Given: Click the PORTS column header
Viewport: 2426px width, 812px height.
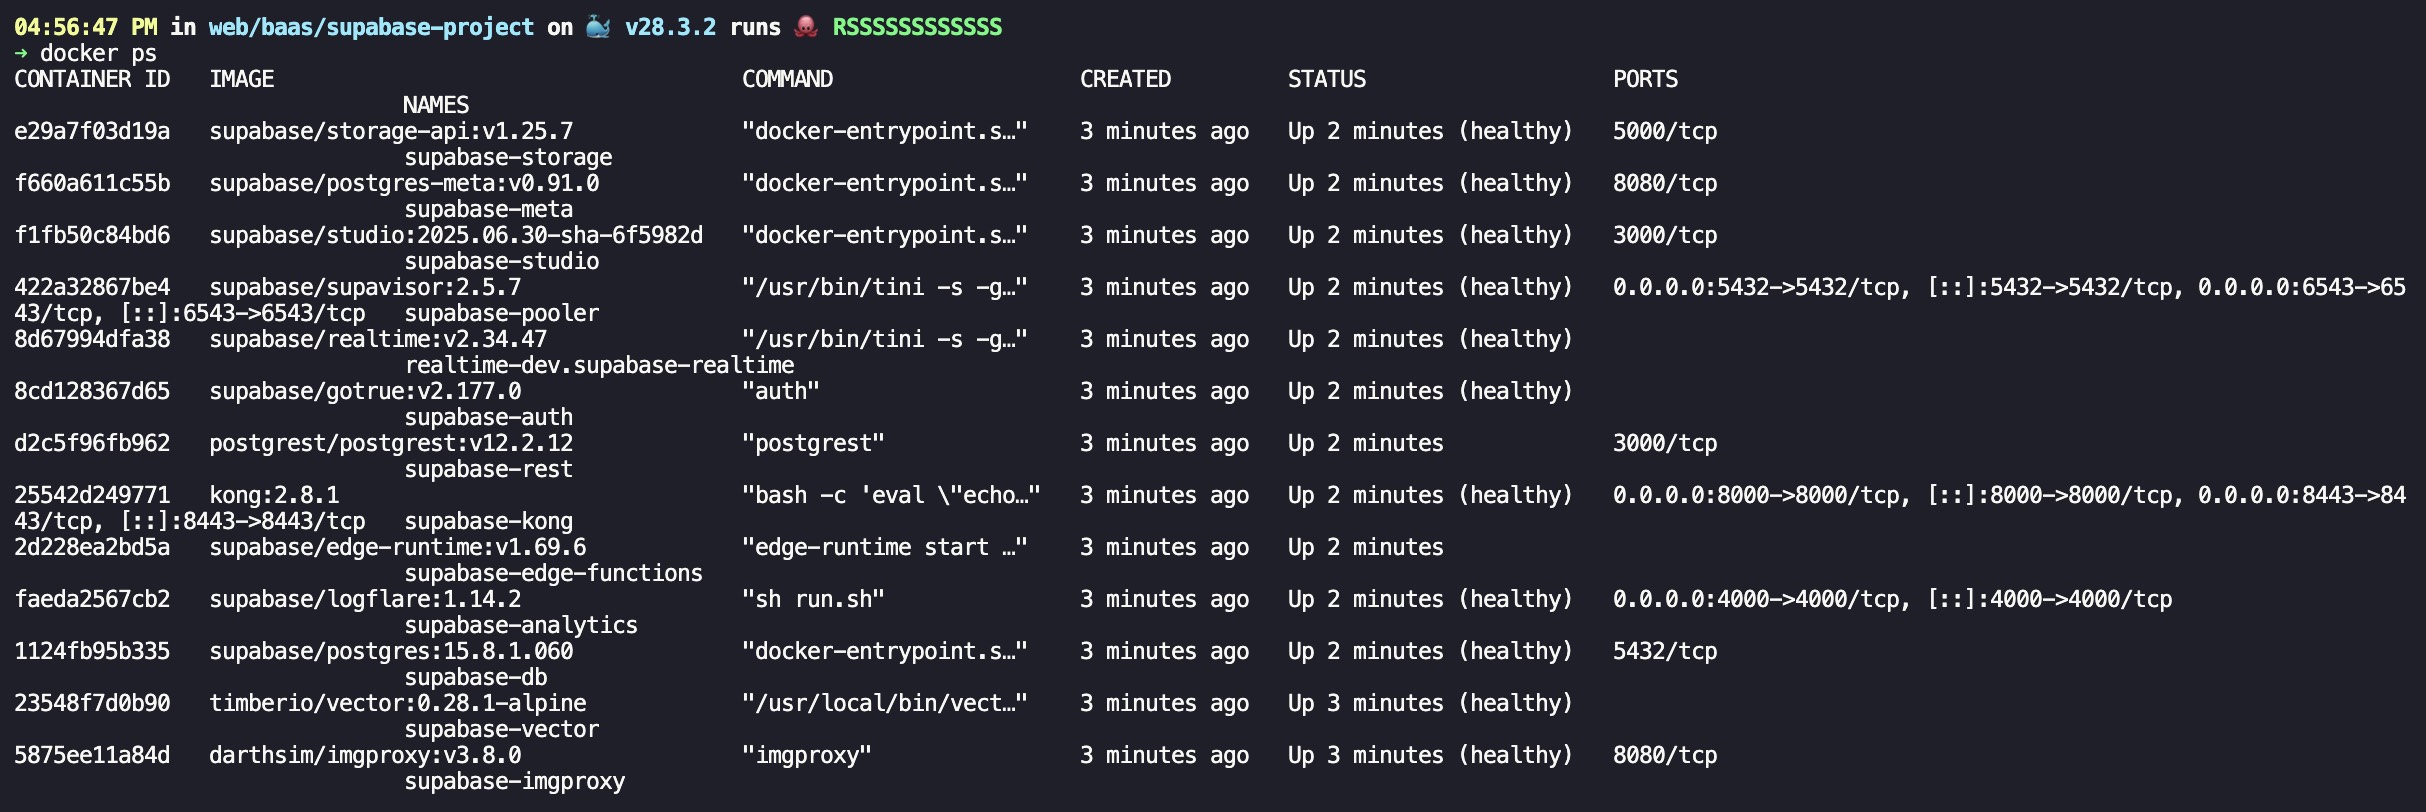Looking at the screenshot, I should tap(1645, 79).
